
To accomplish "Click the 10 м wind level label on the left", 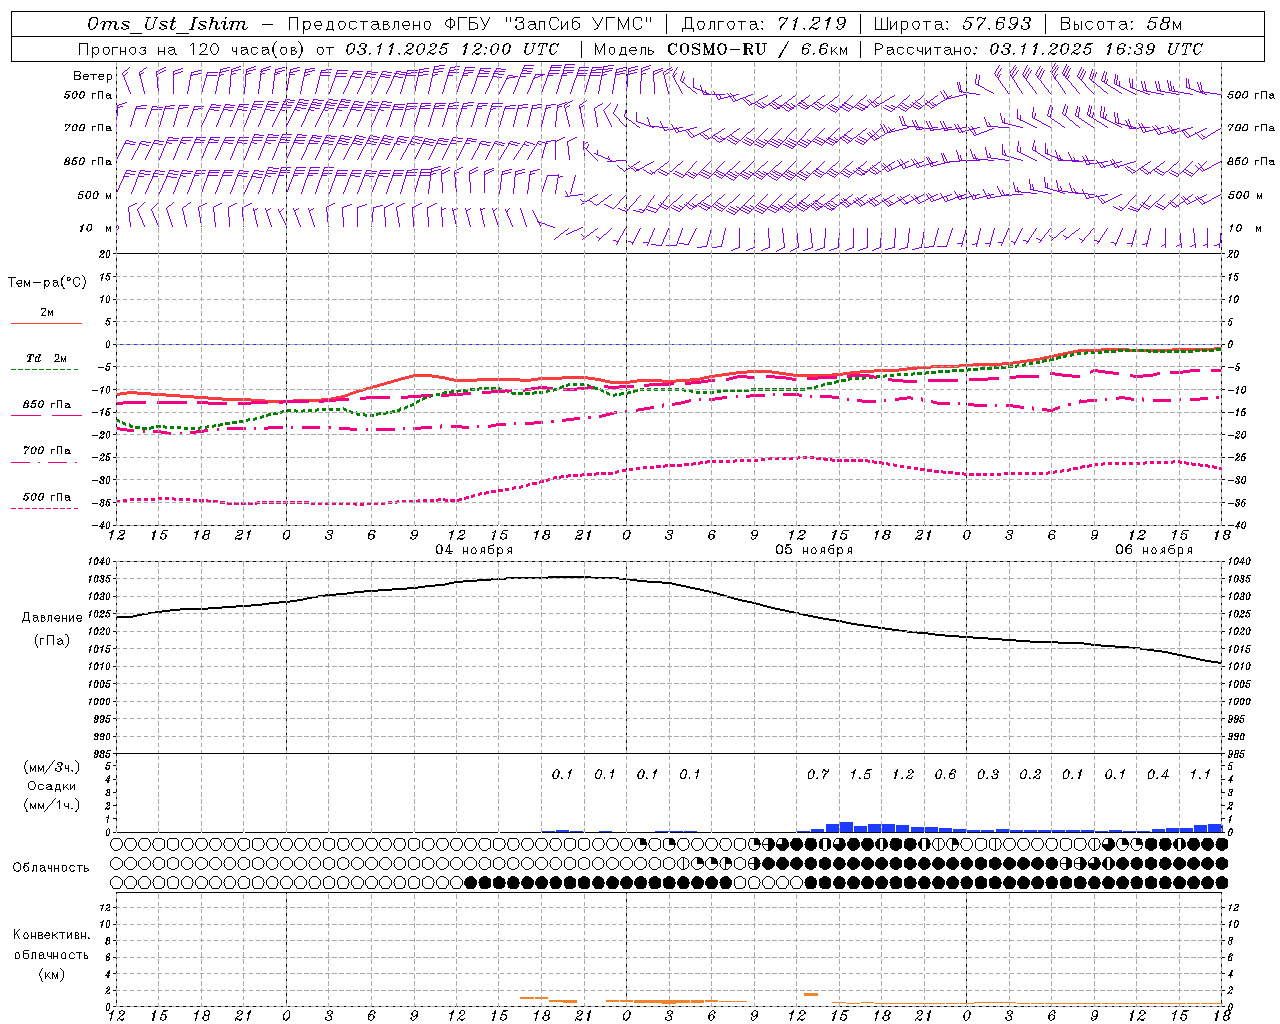I will tap(95, 228).
